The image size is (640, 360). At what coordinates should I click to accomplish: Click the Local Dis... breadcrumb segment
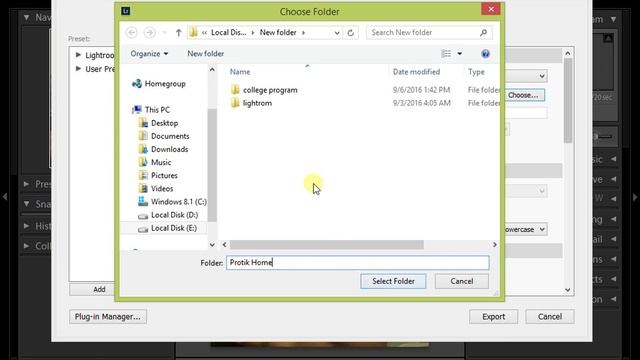(228, 33)
